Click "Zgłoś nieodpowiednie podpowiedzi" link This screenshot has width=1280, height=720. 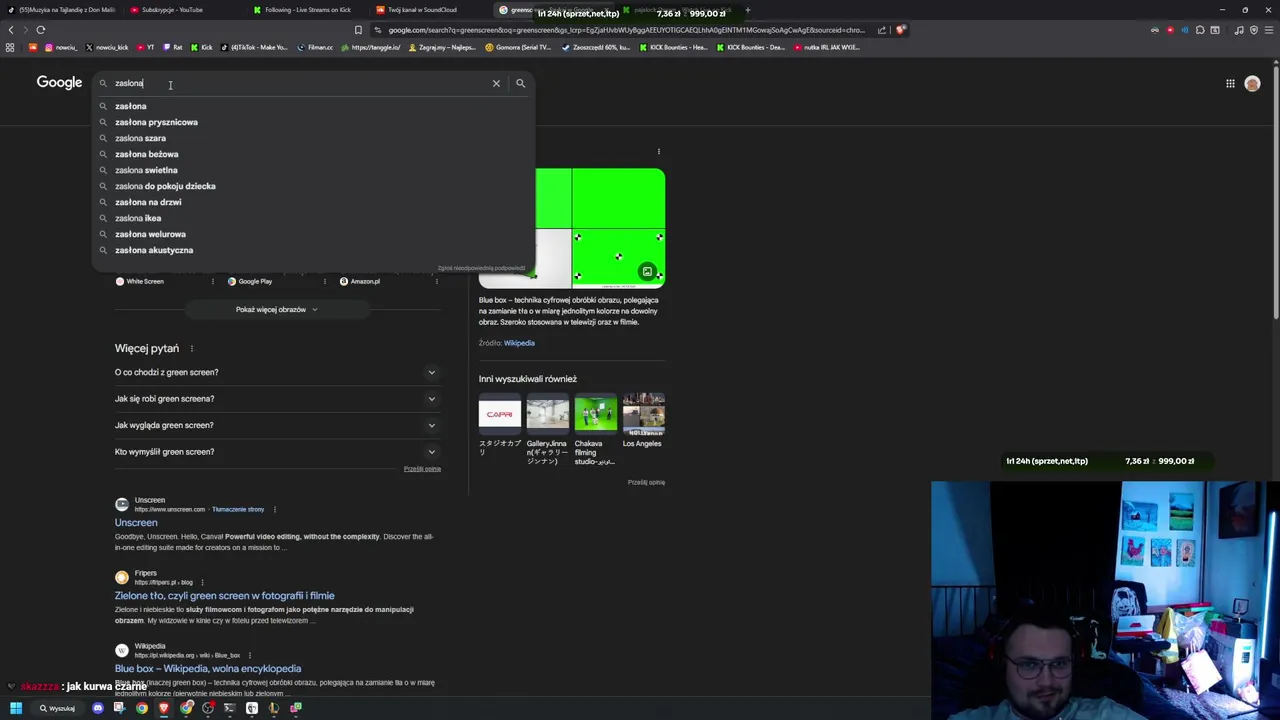tap(481, 268)
